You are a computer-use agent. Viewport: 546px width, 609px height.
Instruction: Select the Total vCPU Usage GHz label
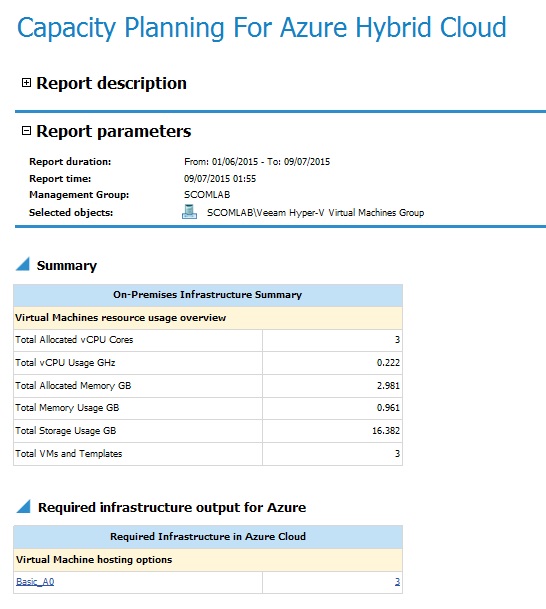coord(65,362)
